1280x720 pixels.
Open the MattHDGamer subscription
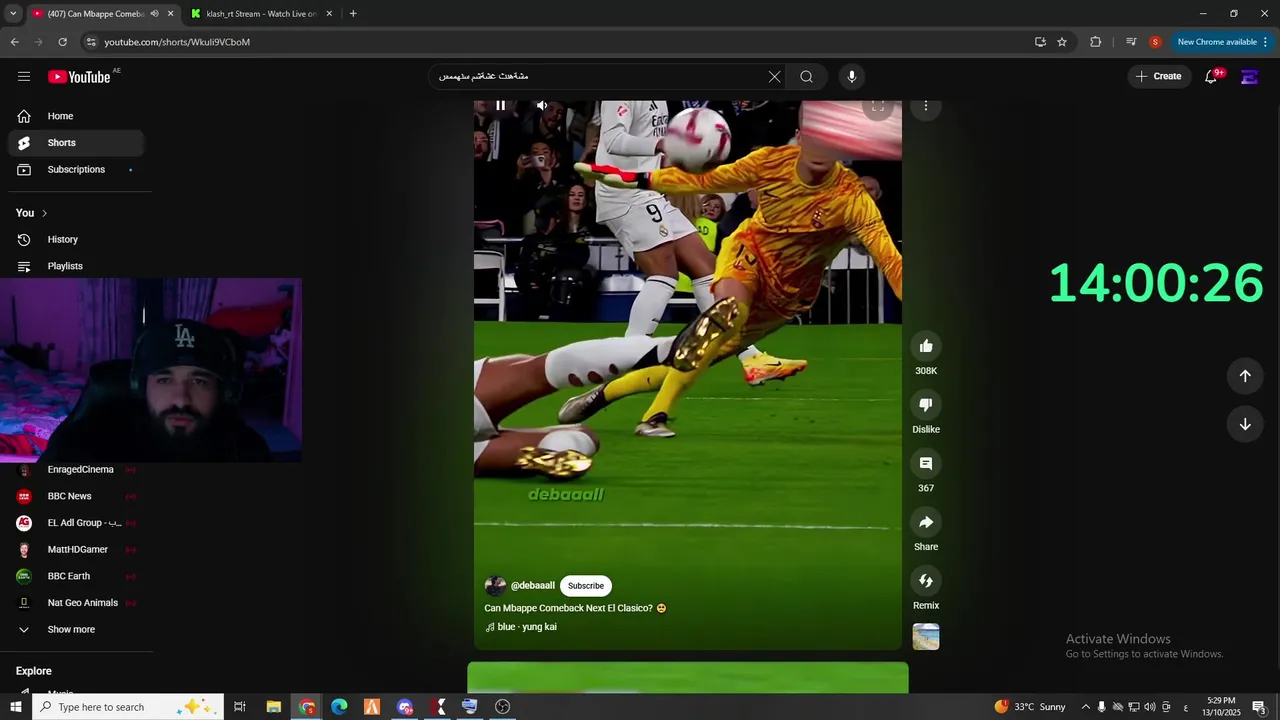tap(76, 550)
